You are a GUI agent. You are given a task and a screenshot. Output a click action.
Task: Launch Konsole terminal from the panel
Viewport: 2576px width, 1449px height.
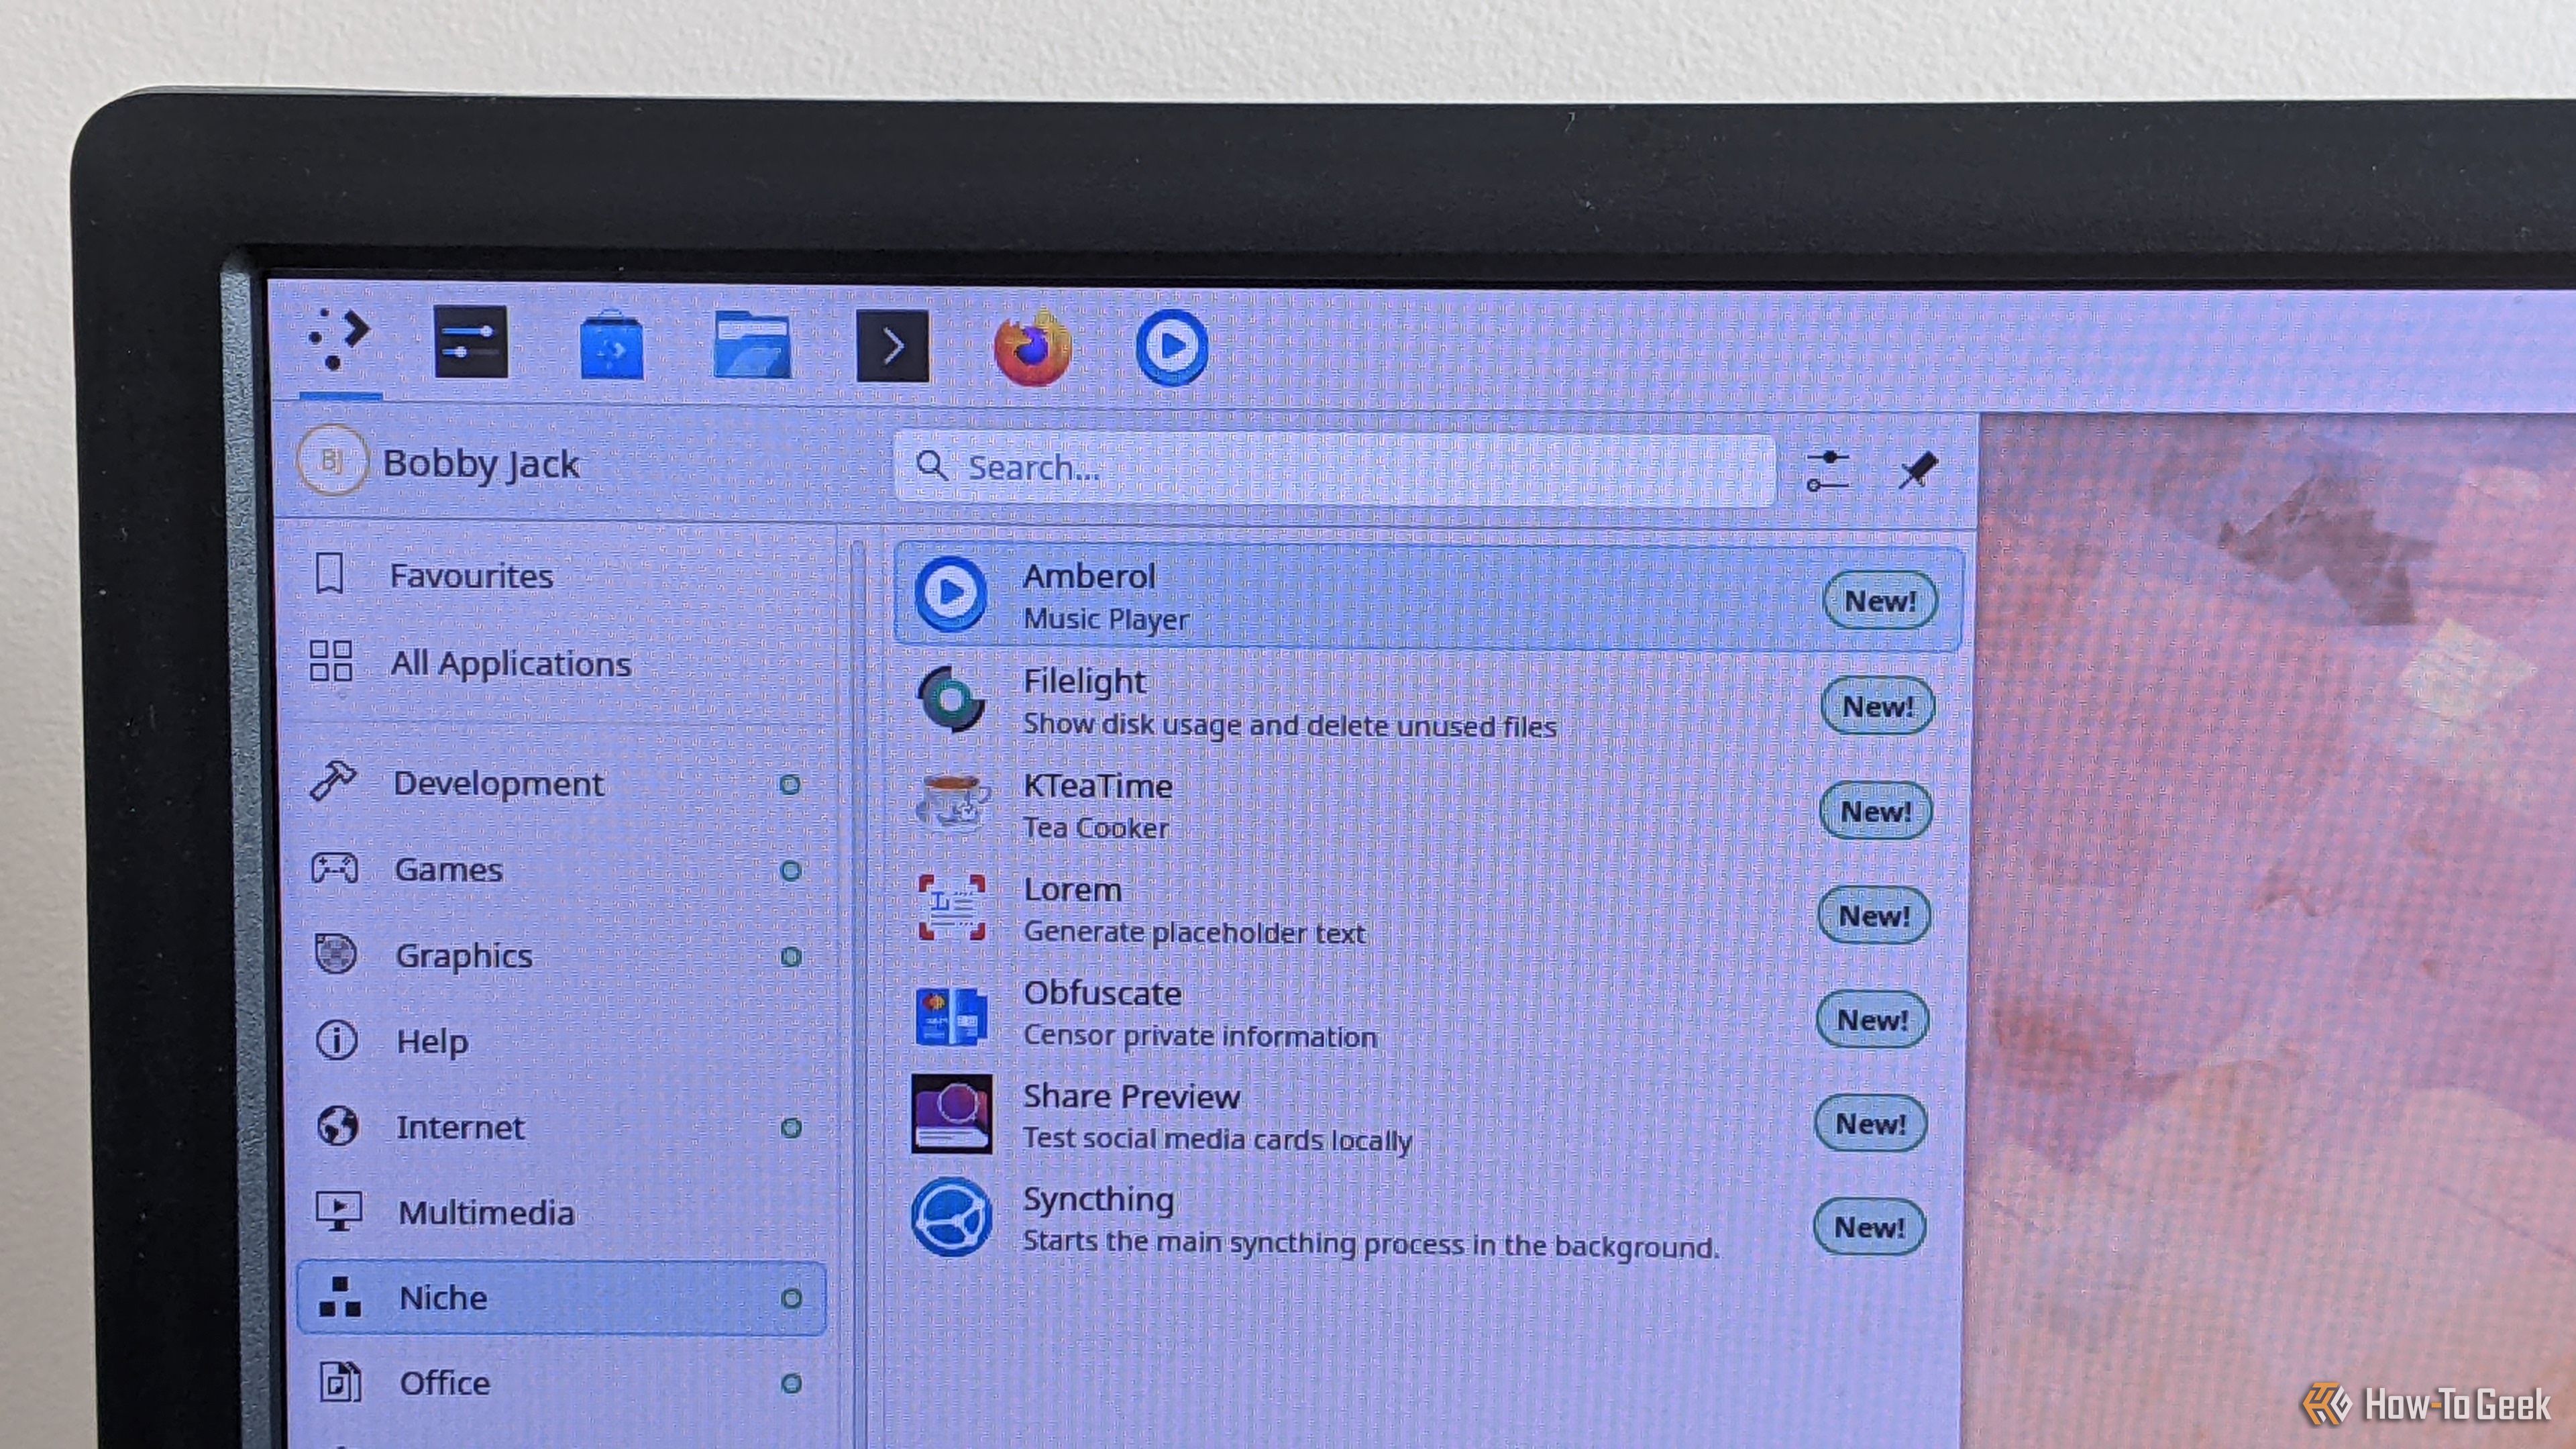892,347
